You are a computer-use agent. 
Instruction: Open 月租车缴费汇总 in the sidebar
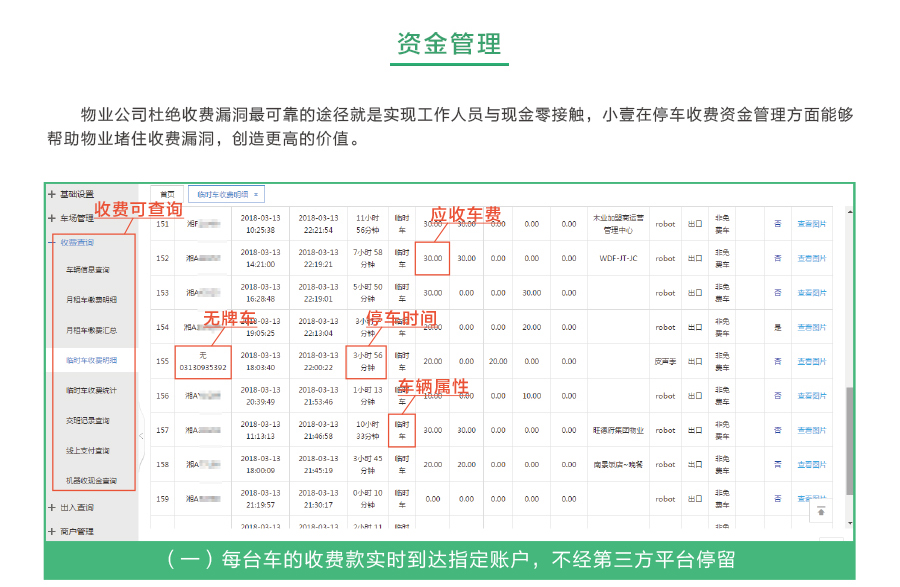(x=91, y=330)
